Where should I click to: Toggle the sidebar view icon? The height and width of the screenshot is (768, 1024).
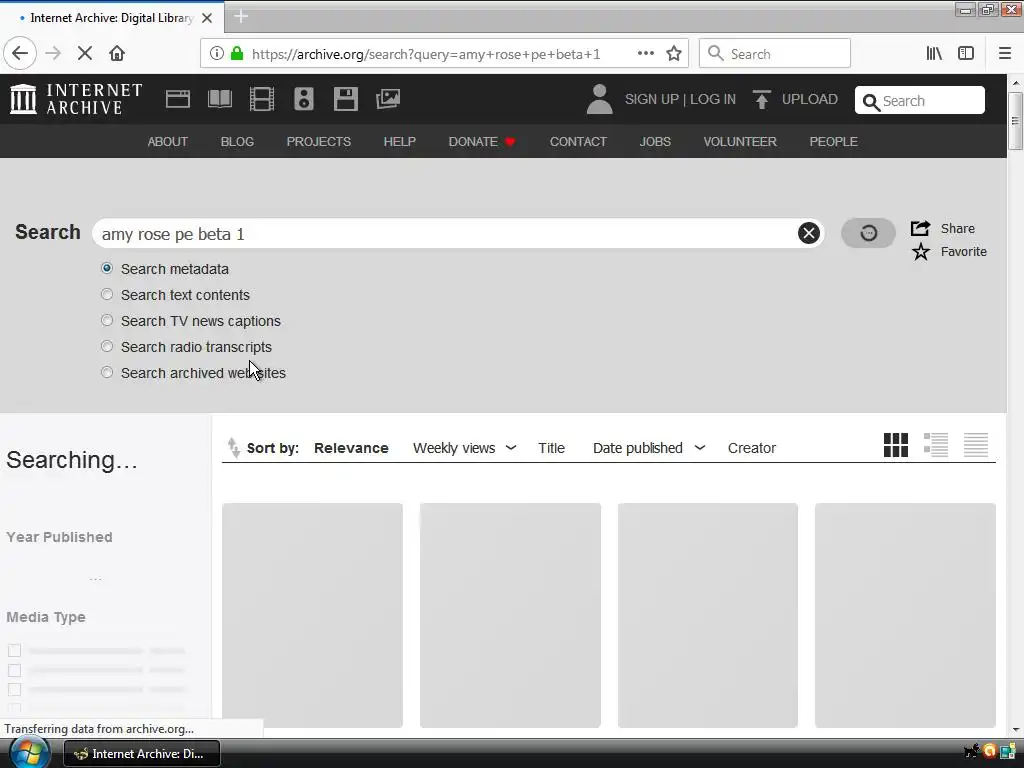[966, 54]
